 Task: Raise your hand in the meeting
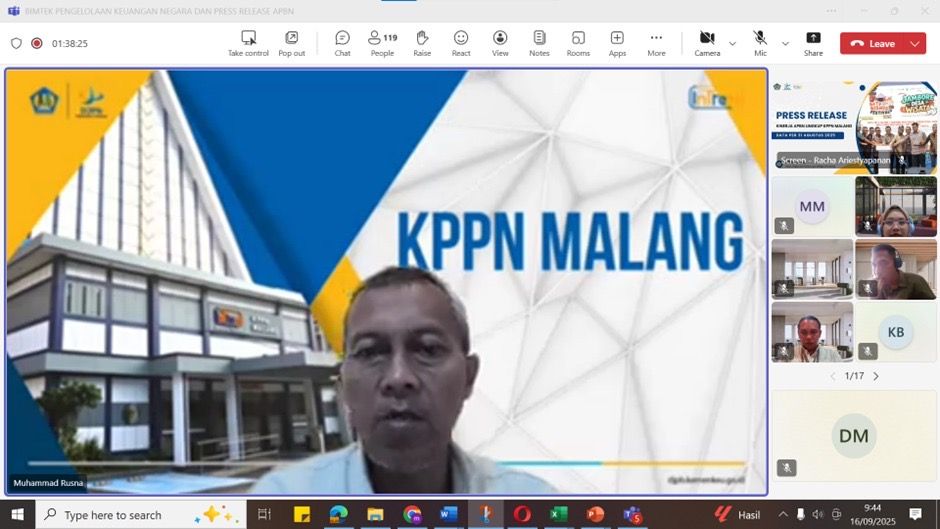point(422,44)
